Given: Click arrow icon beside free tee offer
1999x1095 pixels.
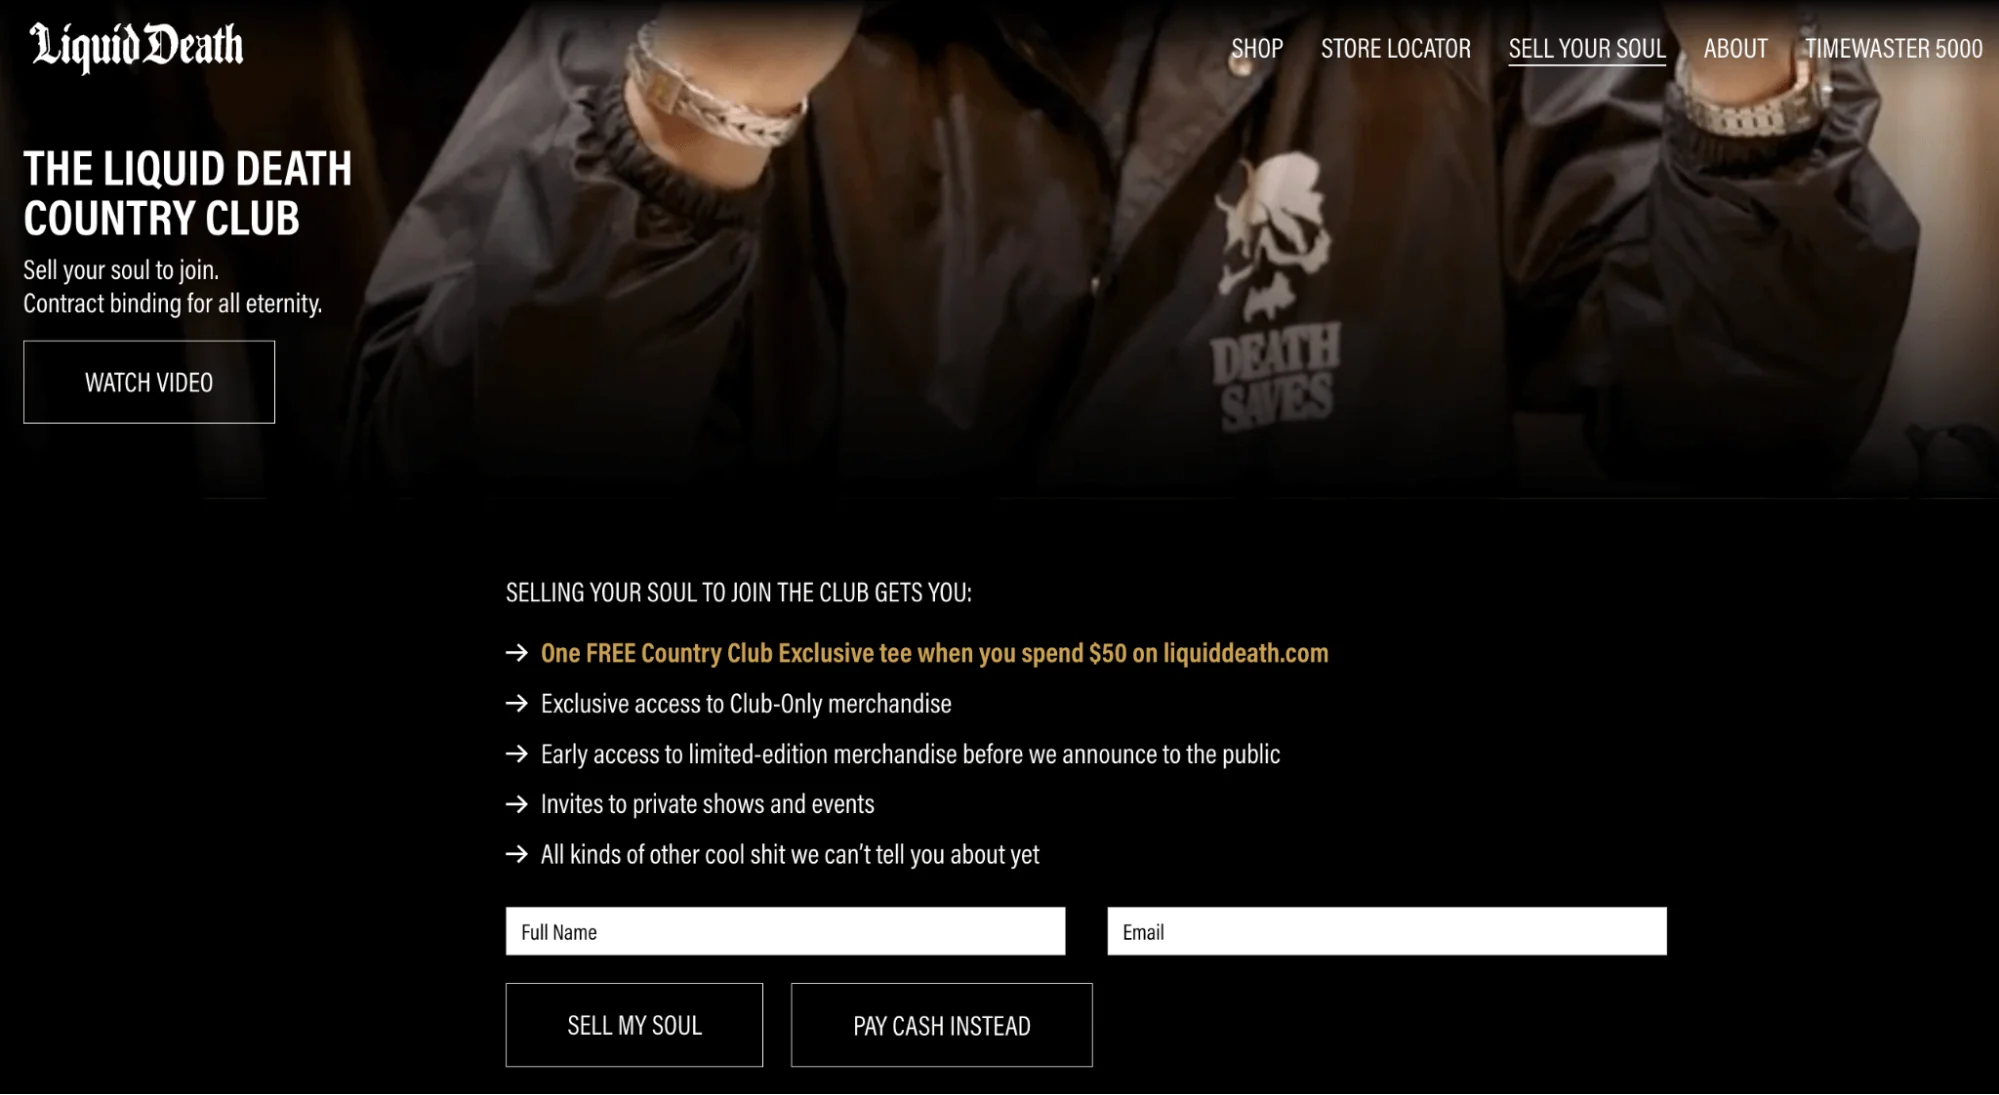Looking at the screenshot, I should [x=517, y=653].
